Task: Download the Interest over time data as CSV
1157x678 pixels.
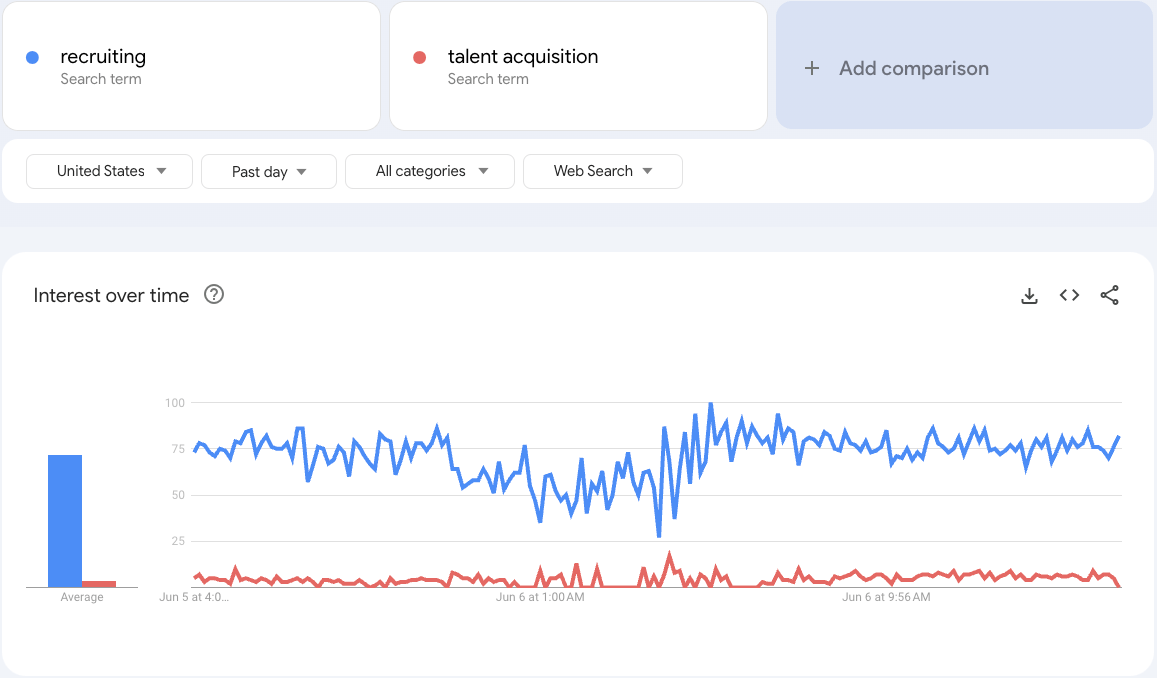Action: (x=1029, y=295)
